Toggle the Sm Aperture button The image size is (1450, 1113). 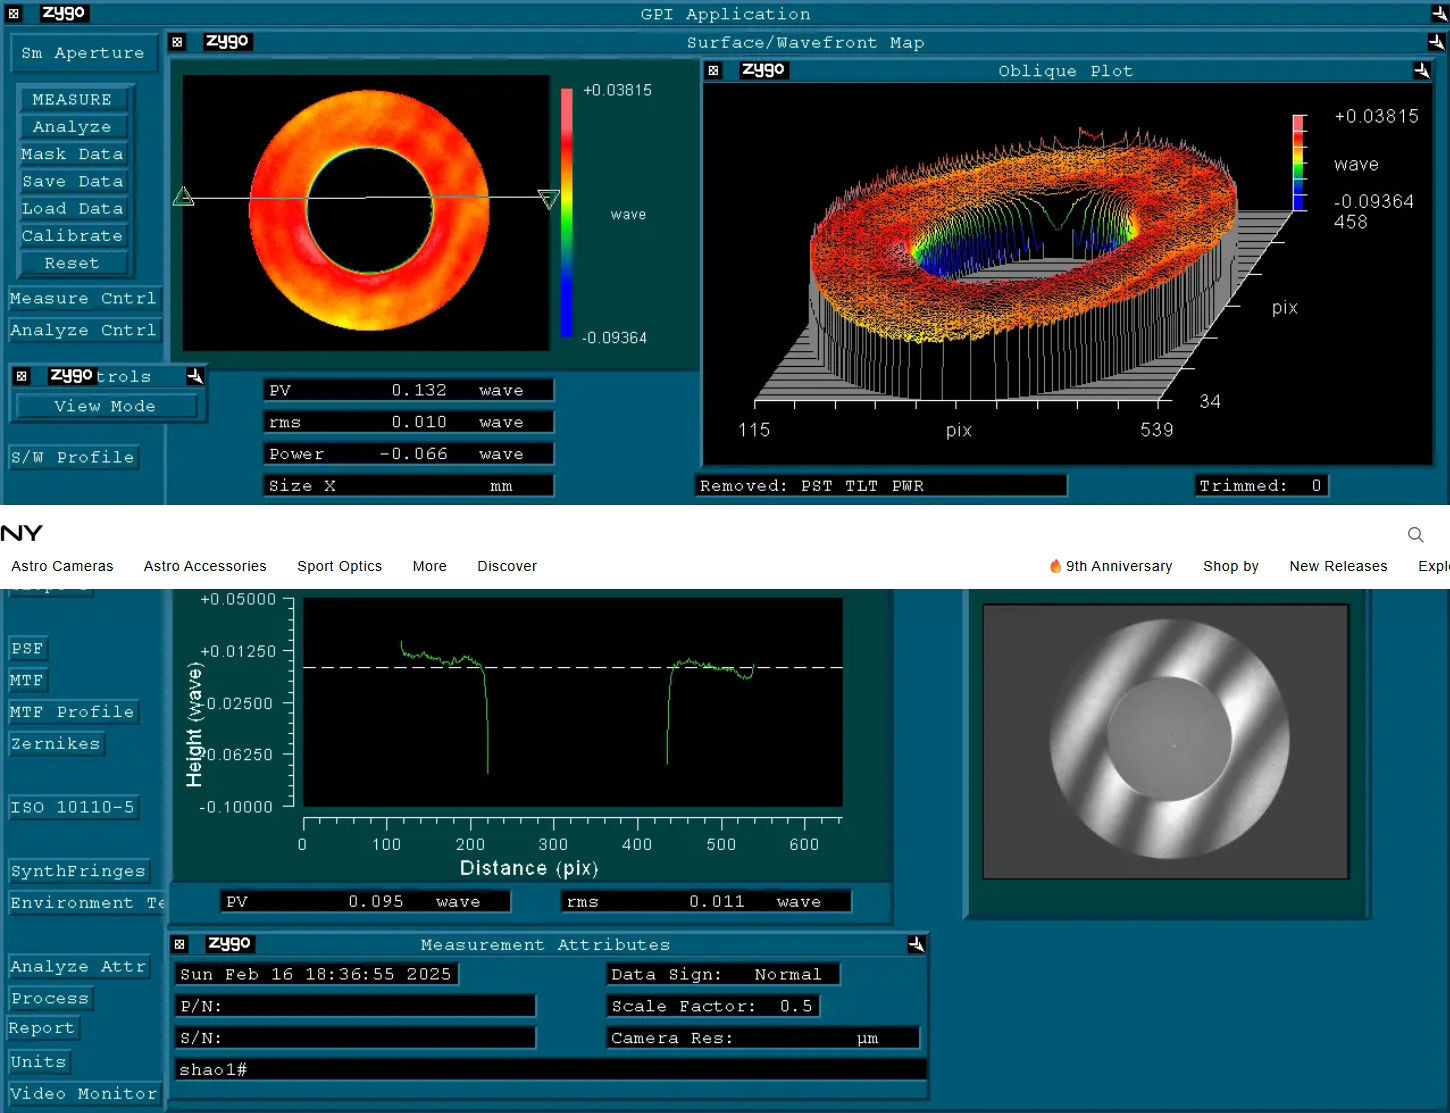pyautogui.click(x=83, y=53)
